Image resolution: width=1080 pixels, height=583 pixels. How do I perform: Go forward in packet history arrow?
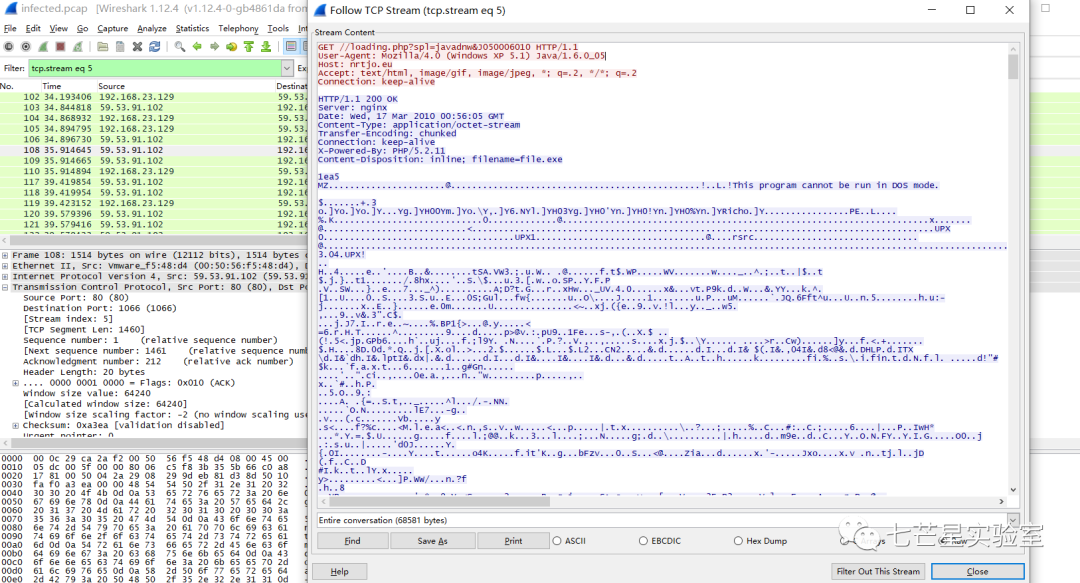214,46
